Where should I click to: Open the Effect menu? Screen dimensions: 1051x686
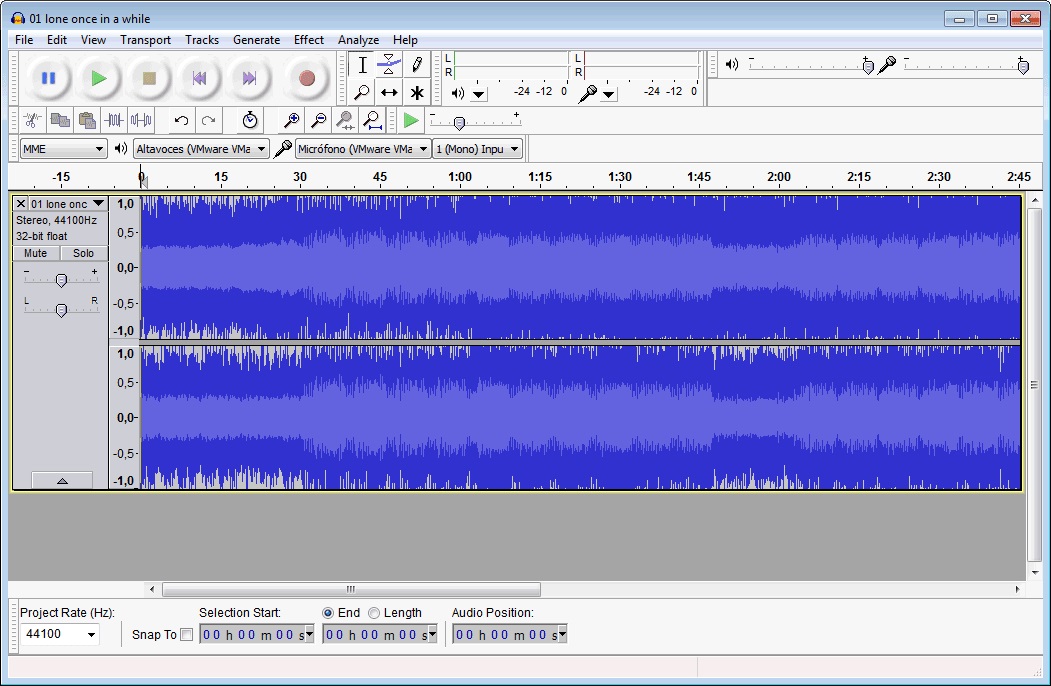pos(308,40)
